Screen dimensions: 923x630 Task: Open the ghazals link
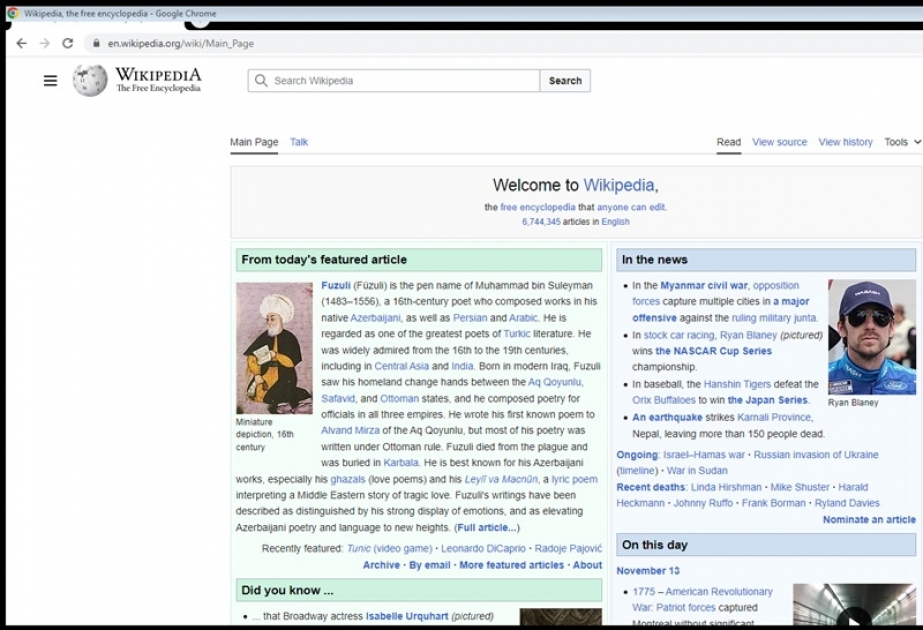[347, 479]
